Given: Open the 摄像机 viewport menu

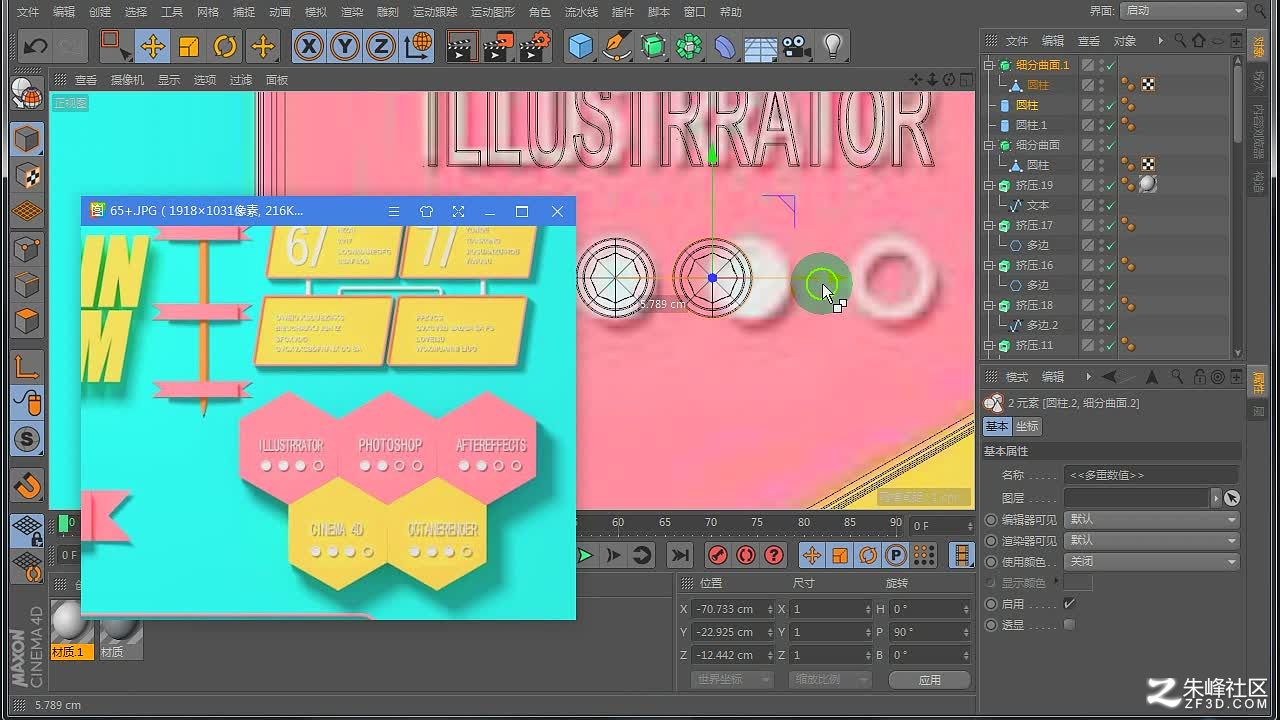Looking at the screenshot, I should [127, 80].
